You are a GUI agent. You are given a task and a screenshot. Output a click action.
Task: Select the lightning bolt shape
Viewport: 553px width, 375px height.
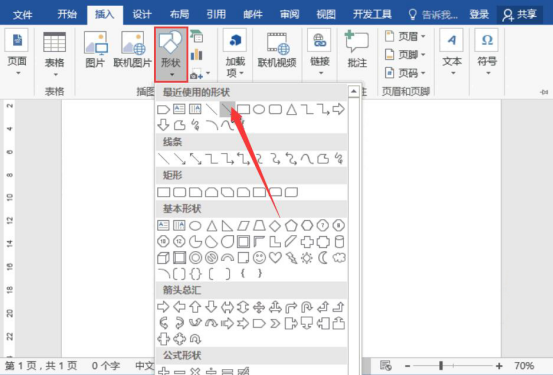tap(291, 258)
